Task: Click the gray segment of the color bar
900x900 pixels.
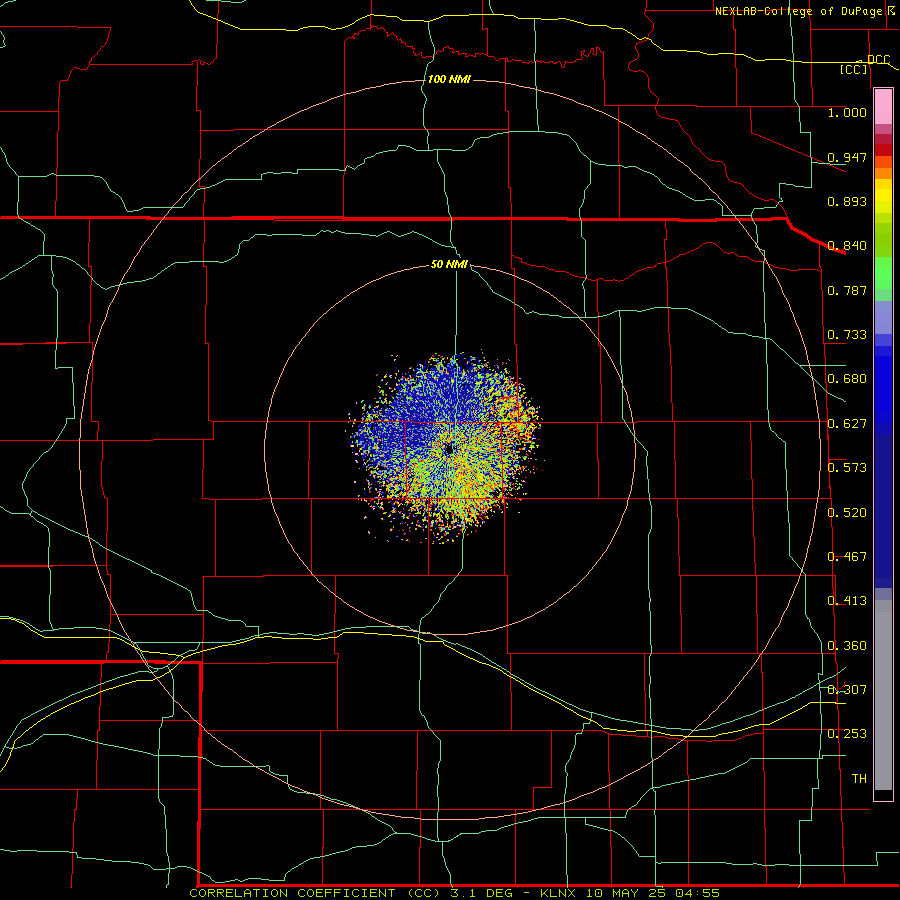Action: pos(883,695)
